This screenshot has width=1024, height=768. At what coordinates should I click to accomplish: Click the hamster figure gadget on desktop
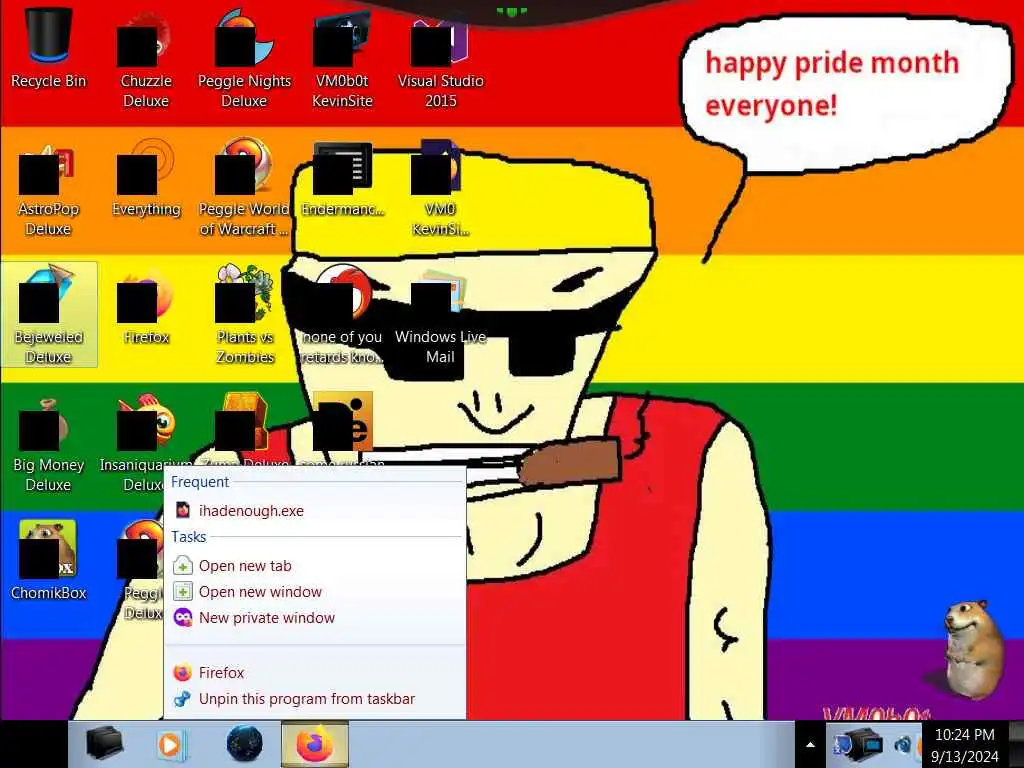pyautogui.click(x=973, y=650)
